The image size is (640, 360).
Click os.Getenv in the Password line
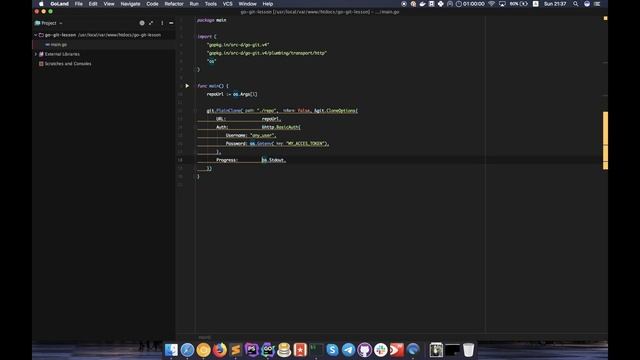pyautogui.click(x=261, y=143)
